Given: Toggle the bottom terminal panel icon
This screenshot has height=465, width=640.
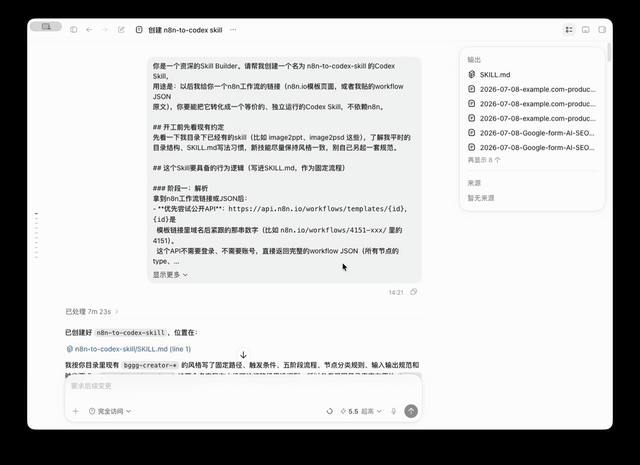Looking at the screenshot, I should (586, 30).
